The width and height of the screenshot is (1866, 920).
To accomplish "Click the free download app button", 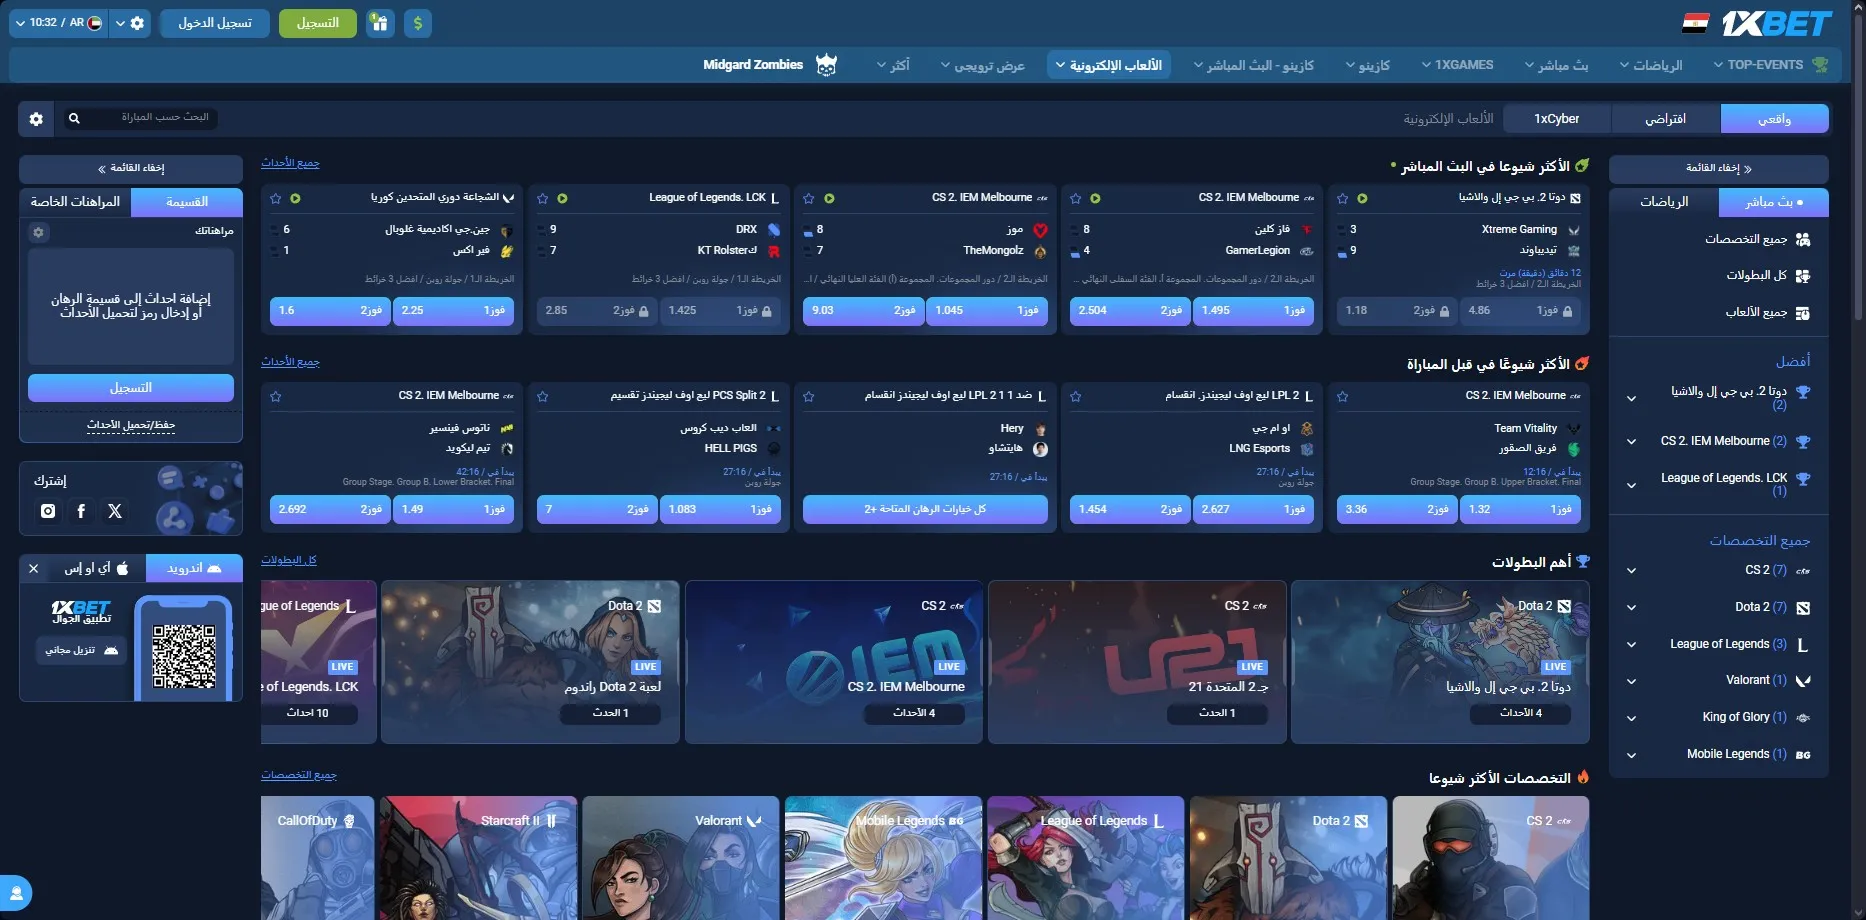I will (x=82, y=650).
